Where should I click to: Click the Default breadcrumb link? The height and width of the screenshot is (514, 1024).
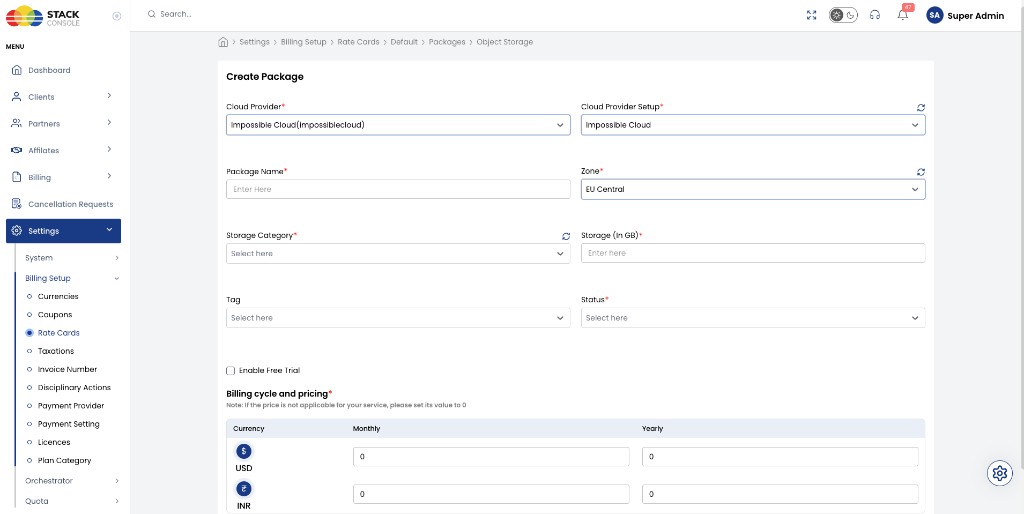click(404, 42)
